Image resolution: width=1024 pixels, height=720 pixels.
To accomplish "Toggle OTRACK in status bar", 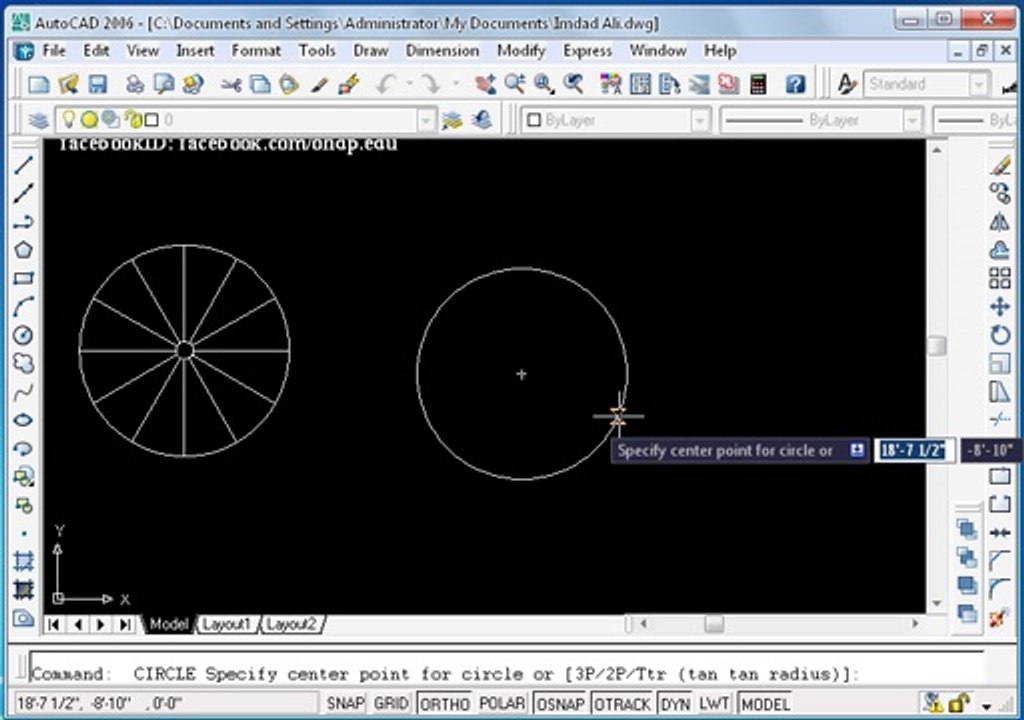I will (622, 704).
